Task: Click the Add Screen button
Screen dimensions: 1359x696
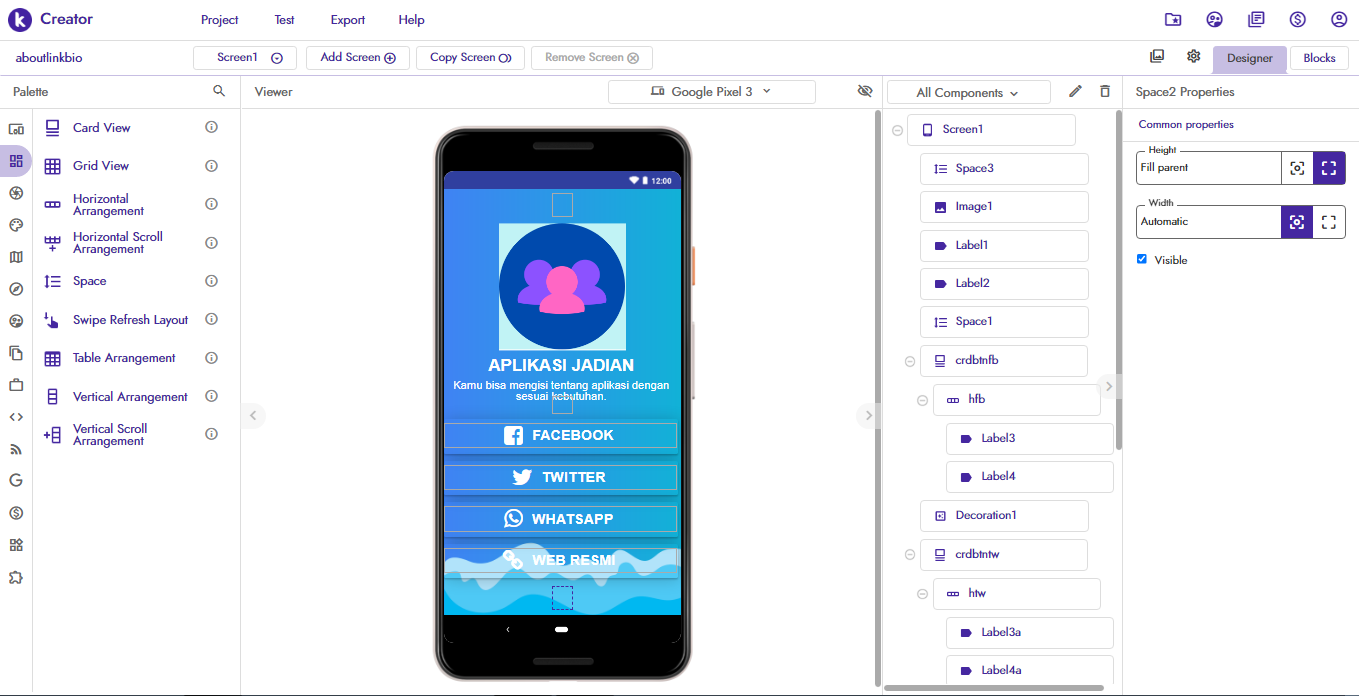Action: 357,58
